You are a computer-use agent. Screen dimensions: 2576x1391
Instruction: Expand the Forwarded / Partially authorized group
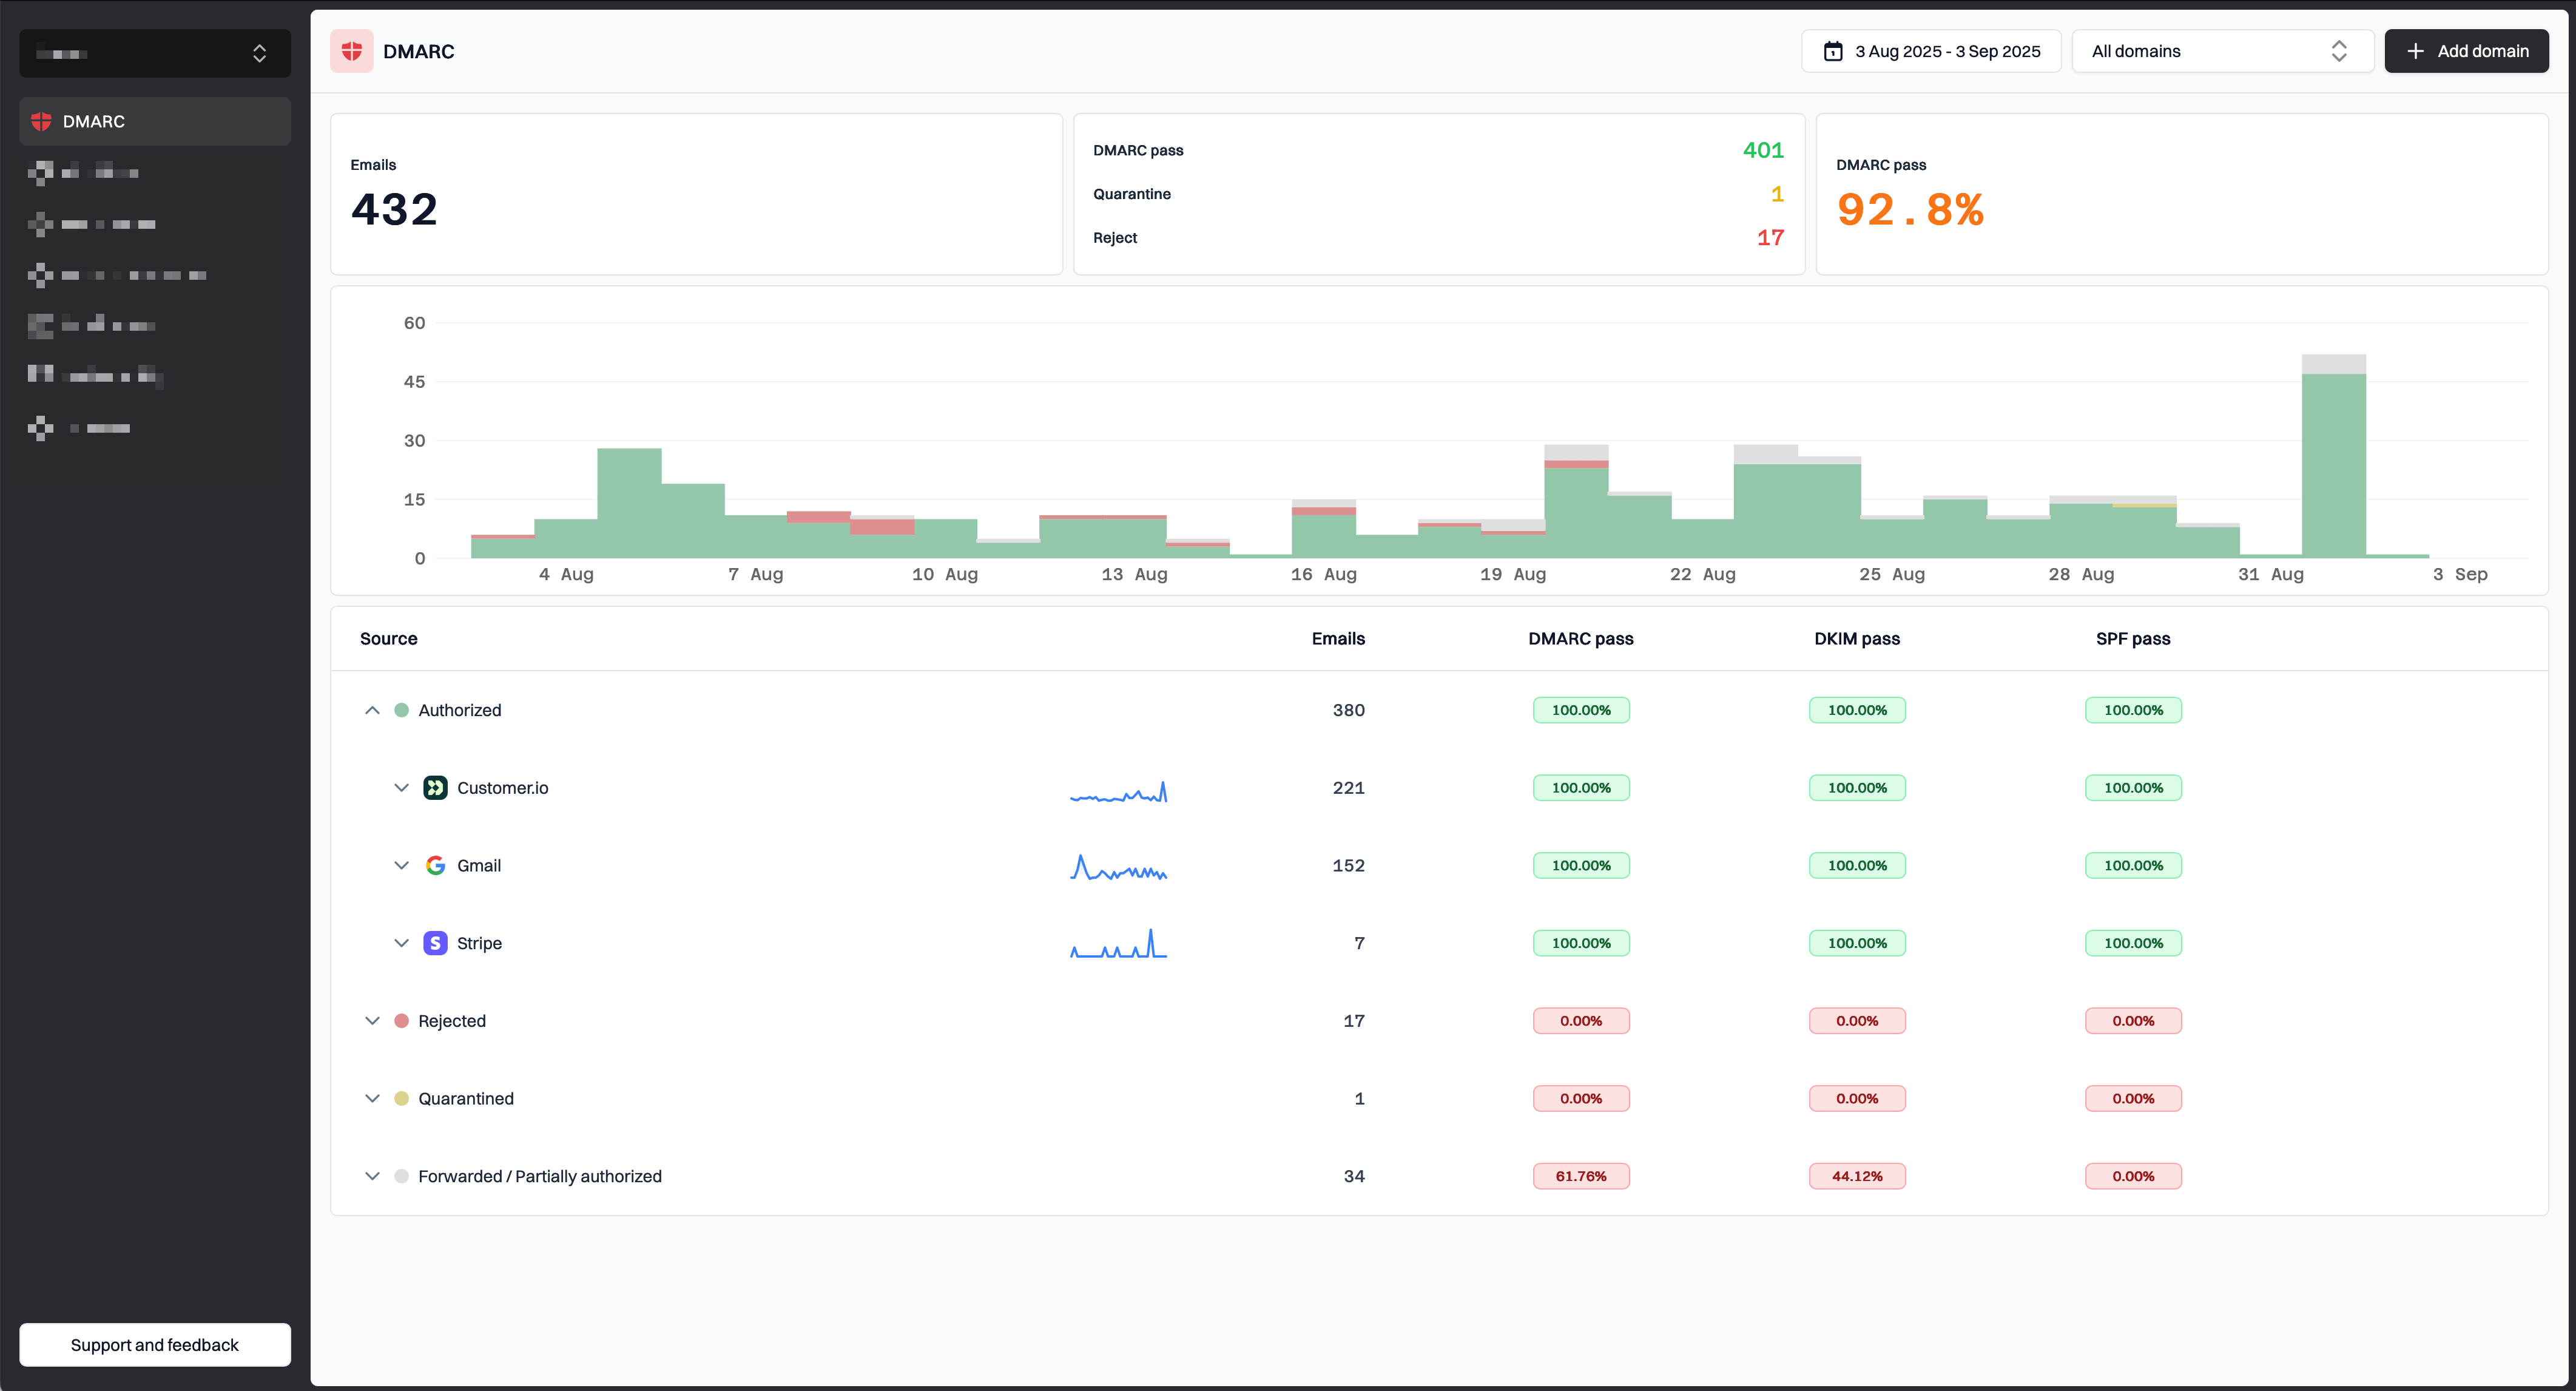coord(373,1176)
